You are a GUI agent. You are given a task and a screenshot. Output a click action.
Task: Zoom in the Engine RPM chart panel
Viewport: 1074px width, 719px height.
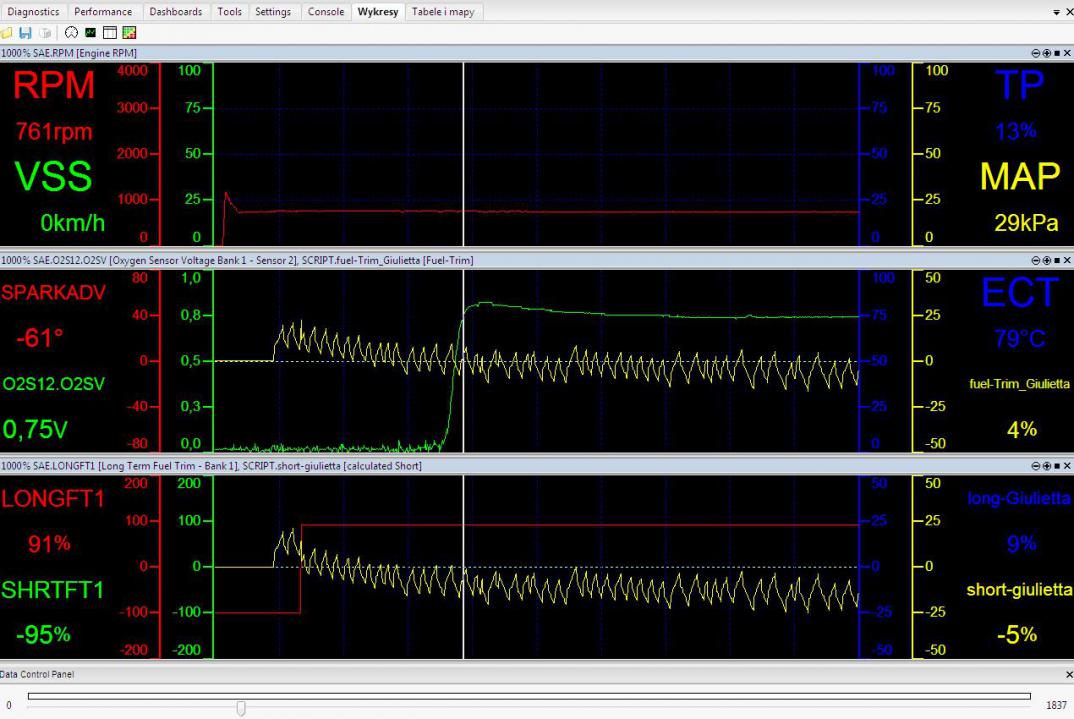point(1046,52)
